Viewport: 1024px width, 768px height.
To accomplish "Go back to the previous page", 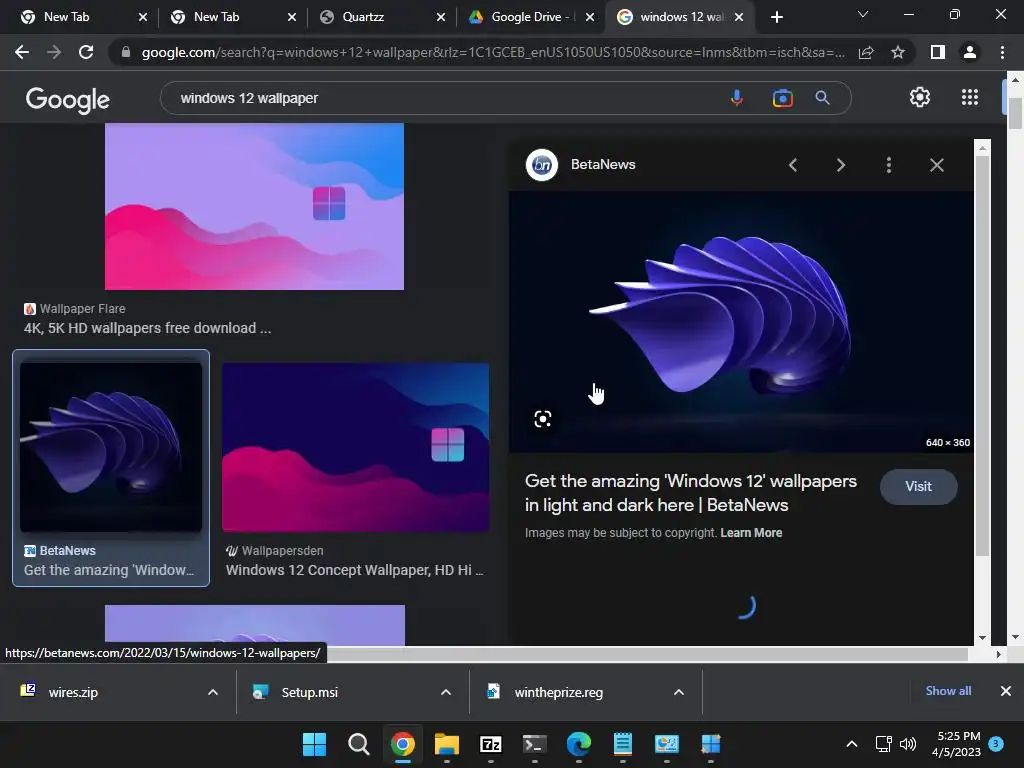I will [22, 52].
